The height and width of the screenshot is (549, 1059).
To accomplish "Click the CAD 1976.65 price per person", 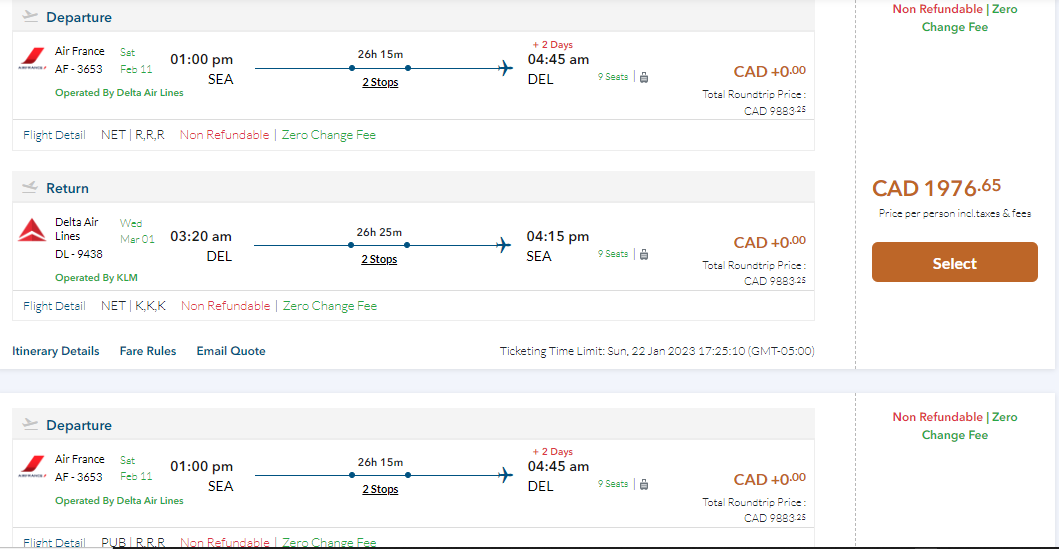I will tap(936, 188).
